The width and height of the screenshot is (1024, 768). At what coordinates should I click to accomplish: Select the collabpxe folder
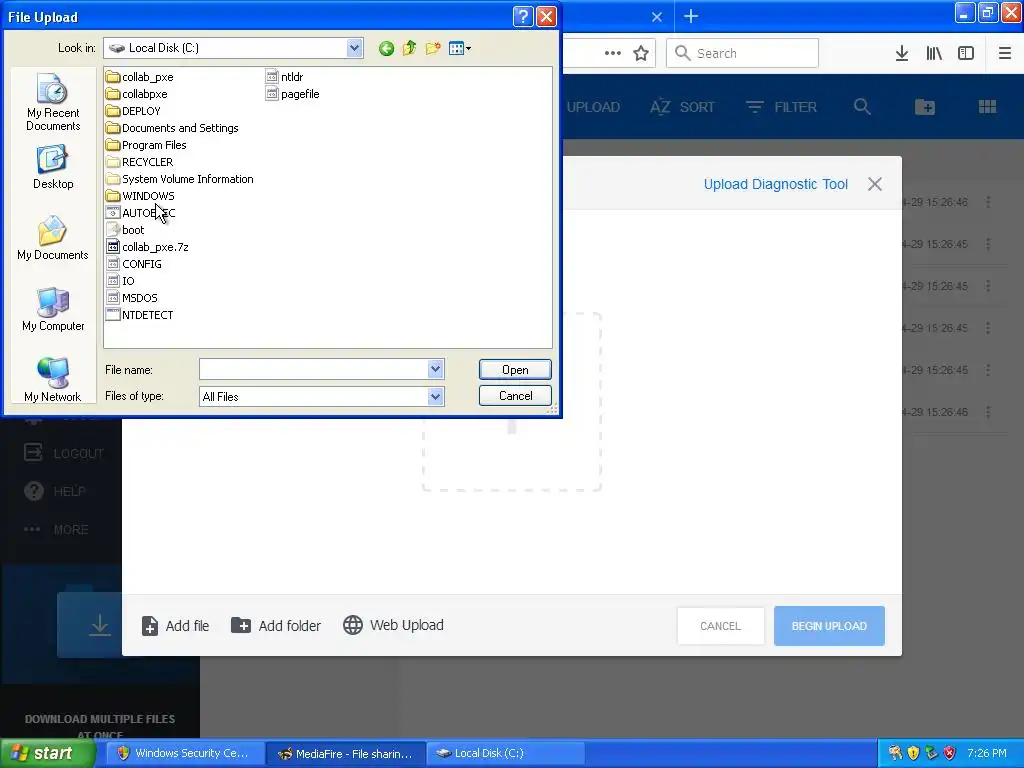coord(136,94)
